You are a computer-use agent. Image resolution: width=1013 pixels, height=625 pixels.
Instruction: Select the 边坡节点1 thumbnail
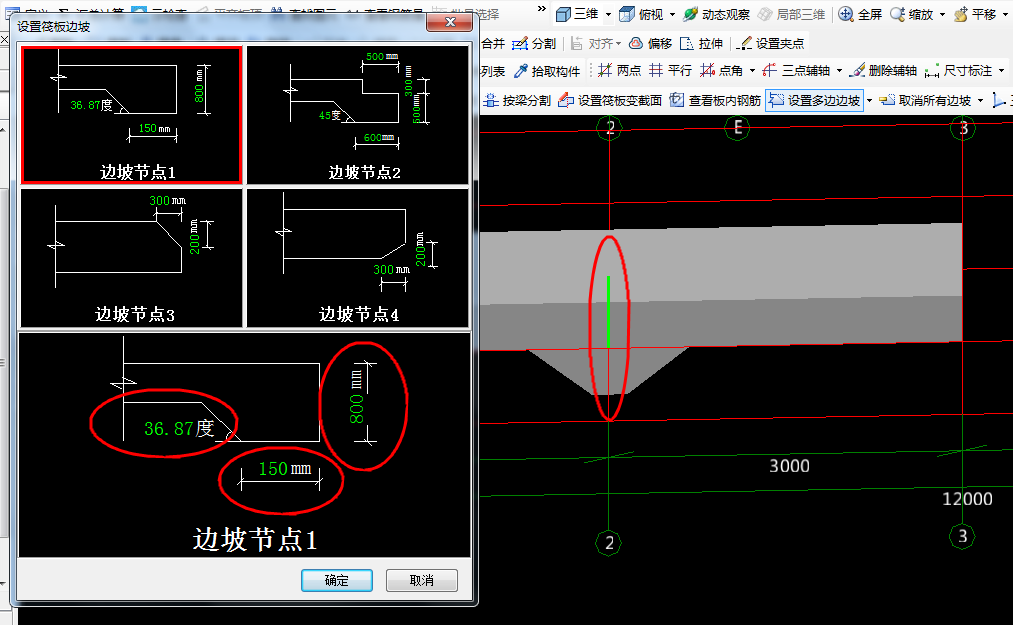click(x=132, y=114)
